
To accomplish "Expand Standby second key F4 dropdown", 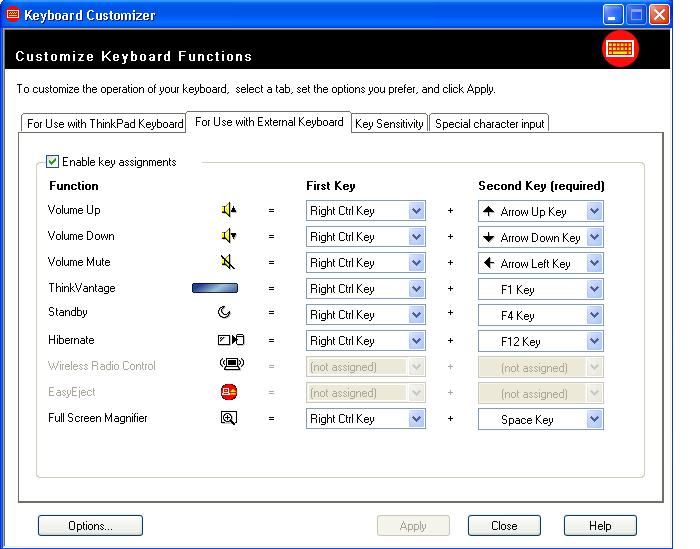I will coord(595,315).
